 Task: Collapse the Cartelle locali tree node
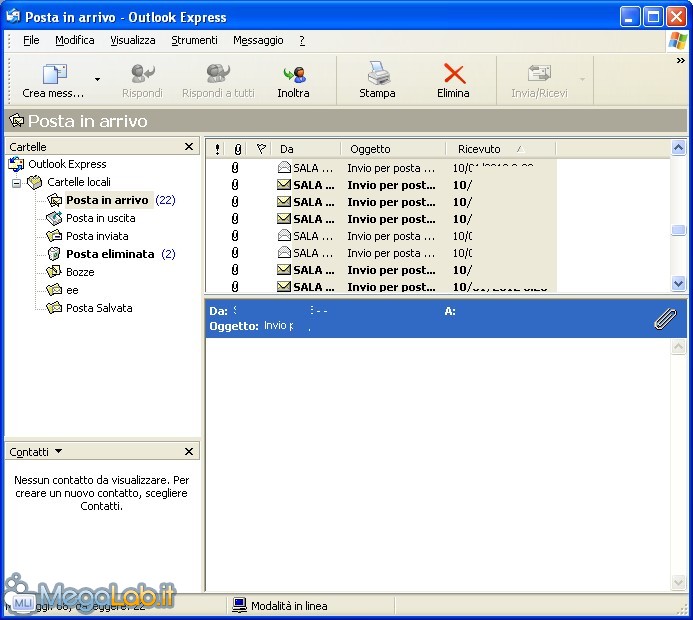16,183
